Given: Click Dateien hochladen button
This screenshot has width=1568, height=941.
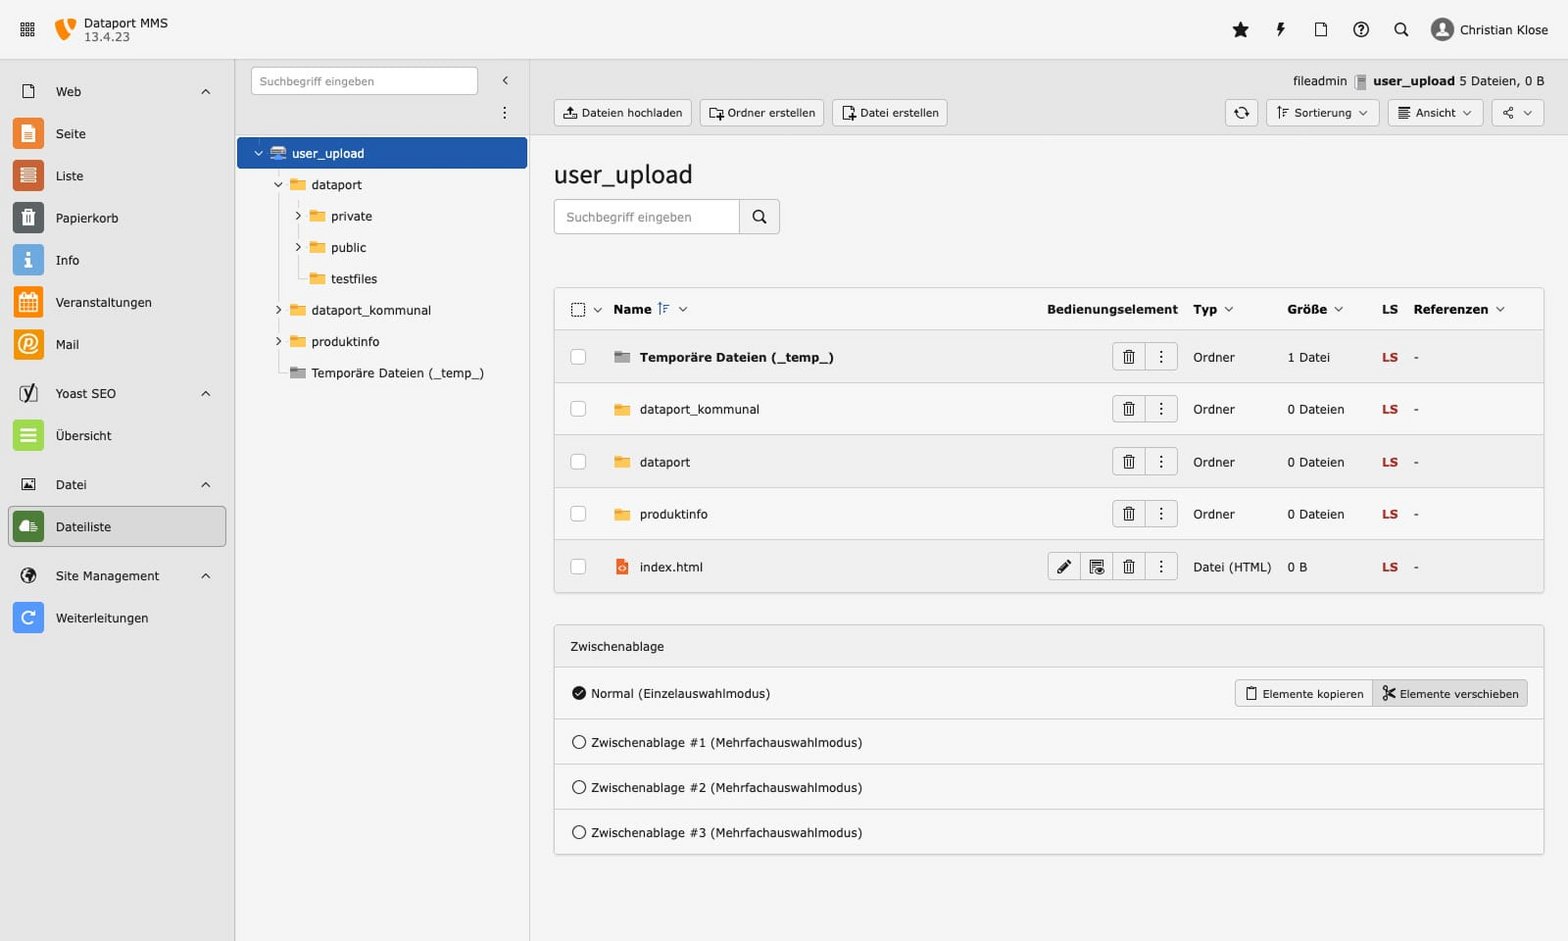Looking at the screenshot, I should pyautogui.click(x=622, y=113).
